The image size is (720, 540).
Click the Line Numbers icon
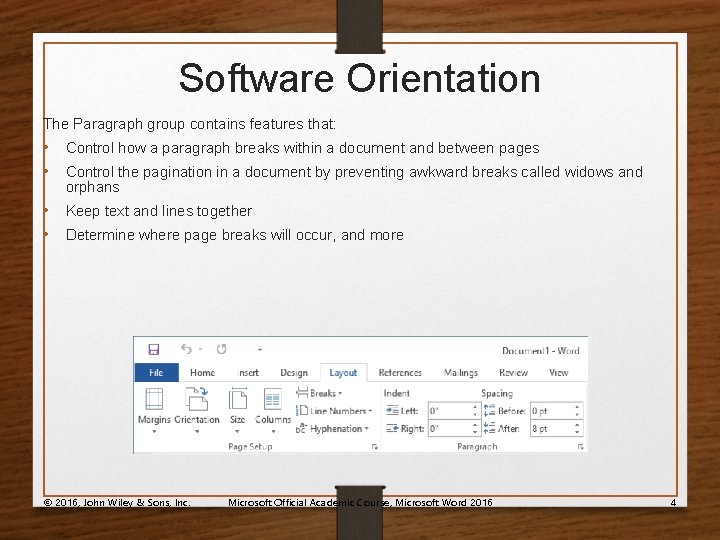tap(302, 410)
